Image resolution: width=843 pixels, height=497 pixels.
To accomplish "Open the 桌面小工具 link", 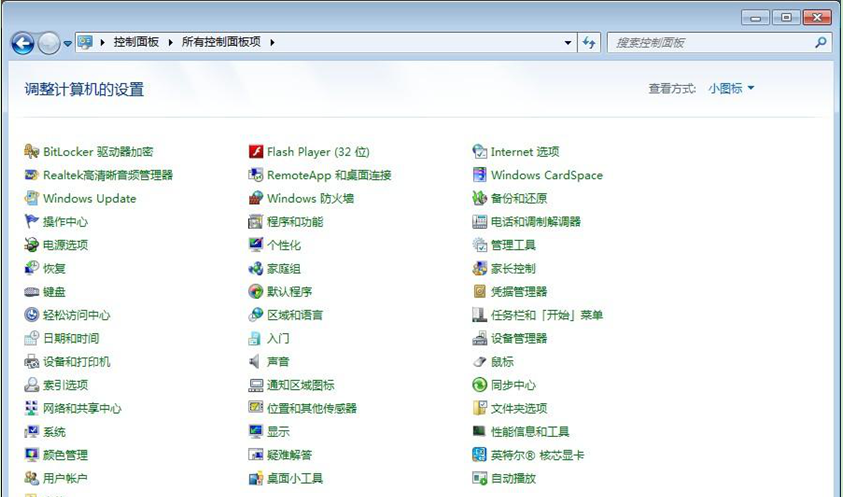I will click(x=295, y=478).
